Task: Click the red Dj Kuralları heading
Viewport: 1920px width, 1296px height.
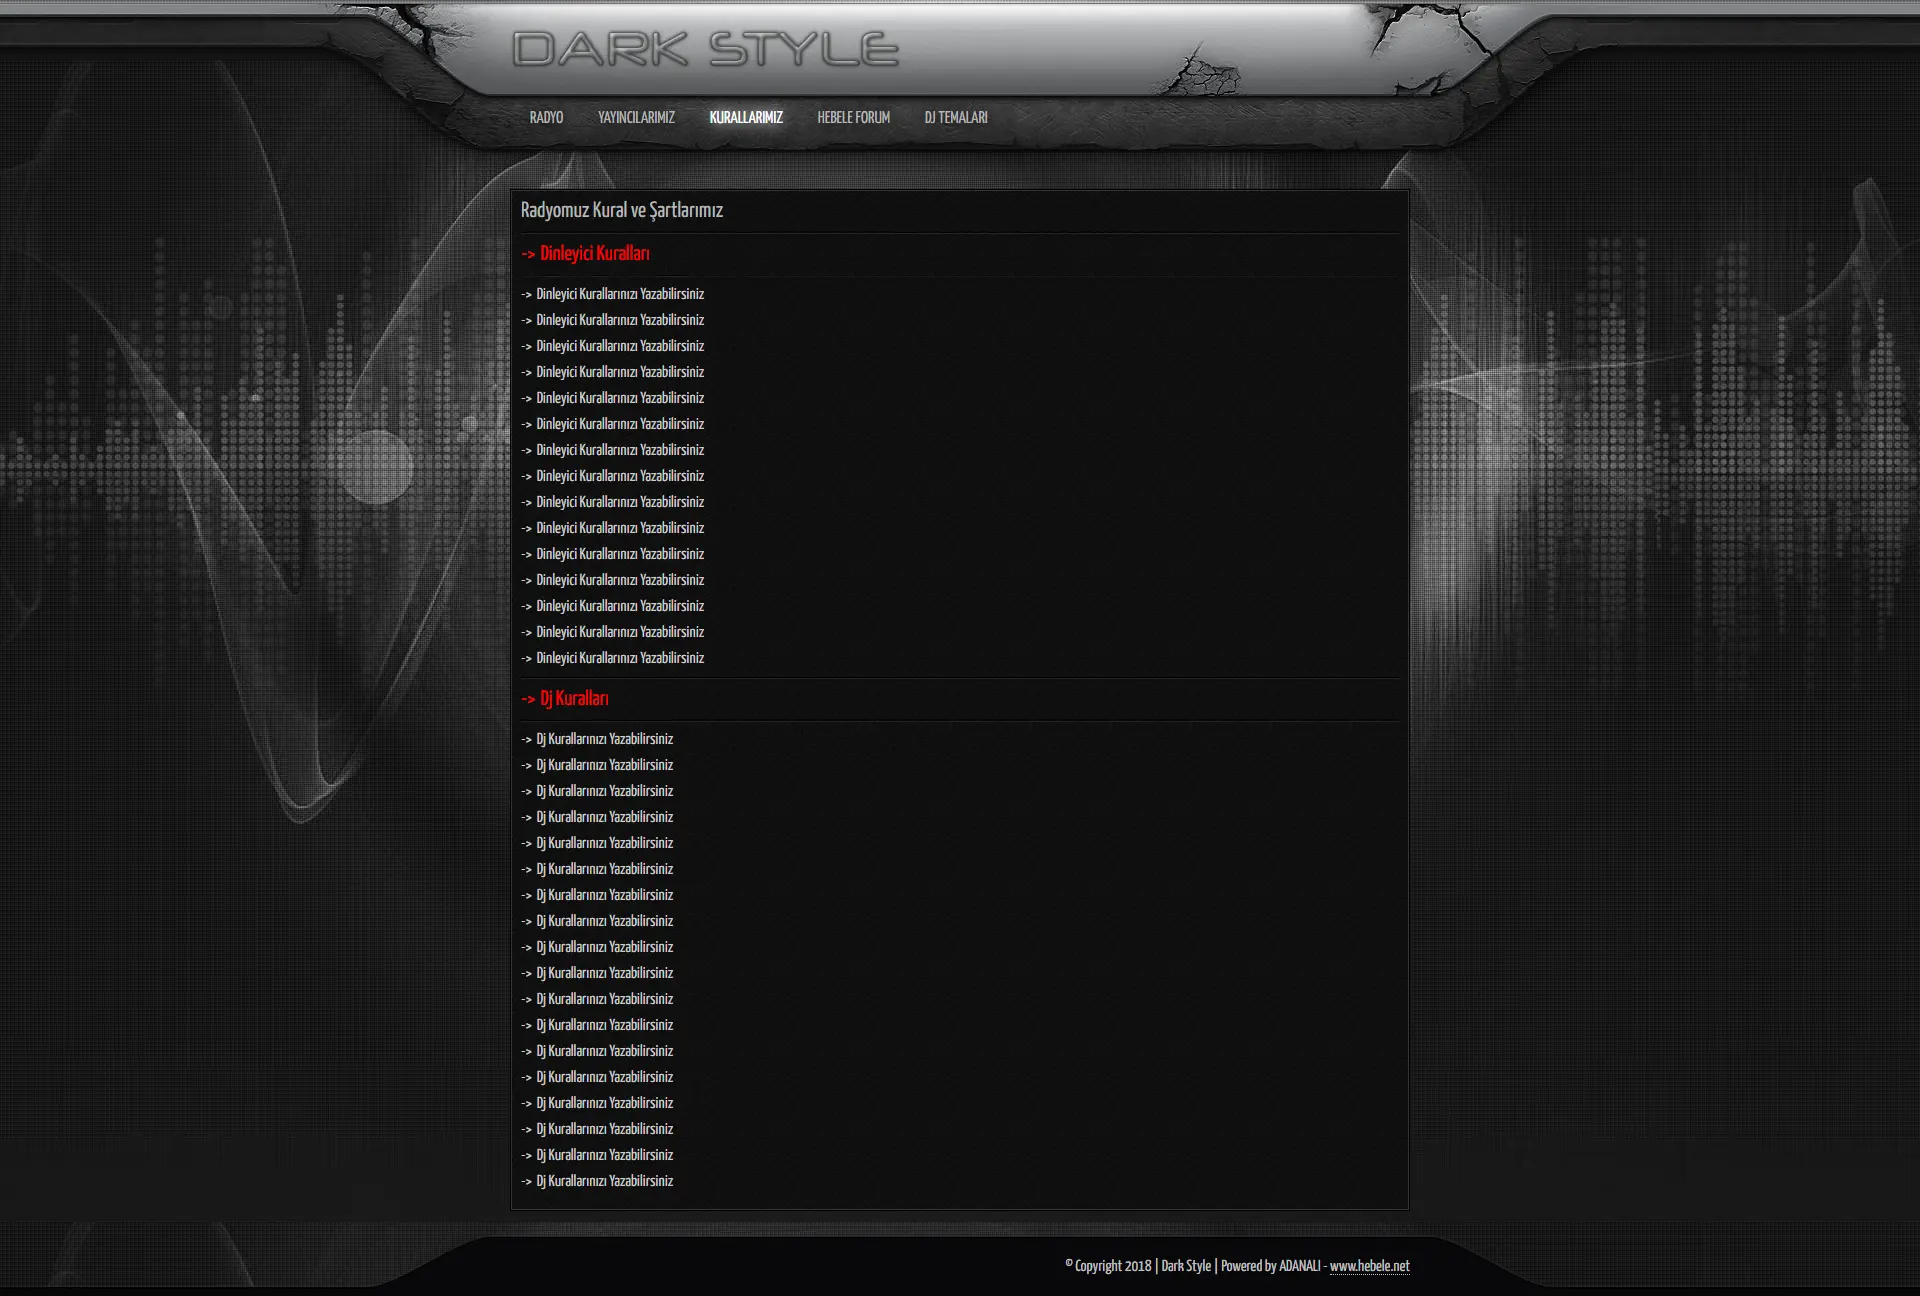Action: [x=564, y=699]
